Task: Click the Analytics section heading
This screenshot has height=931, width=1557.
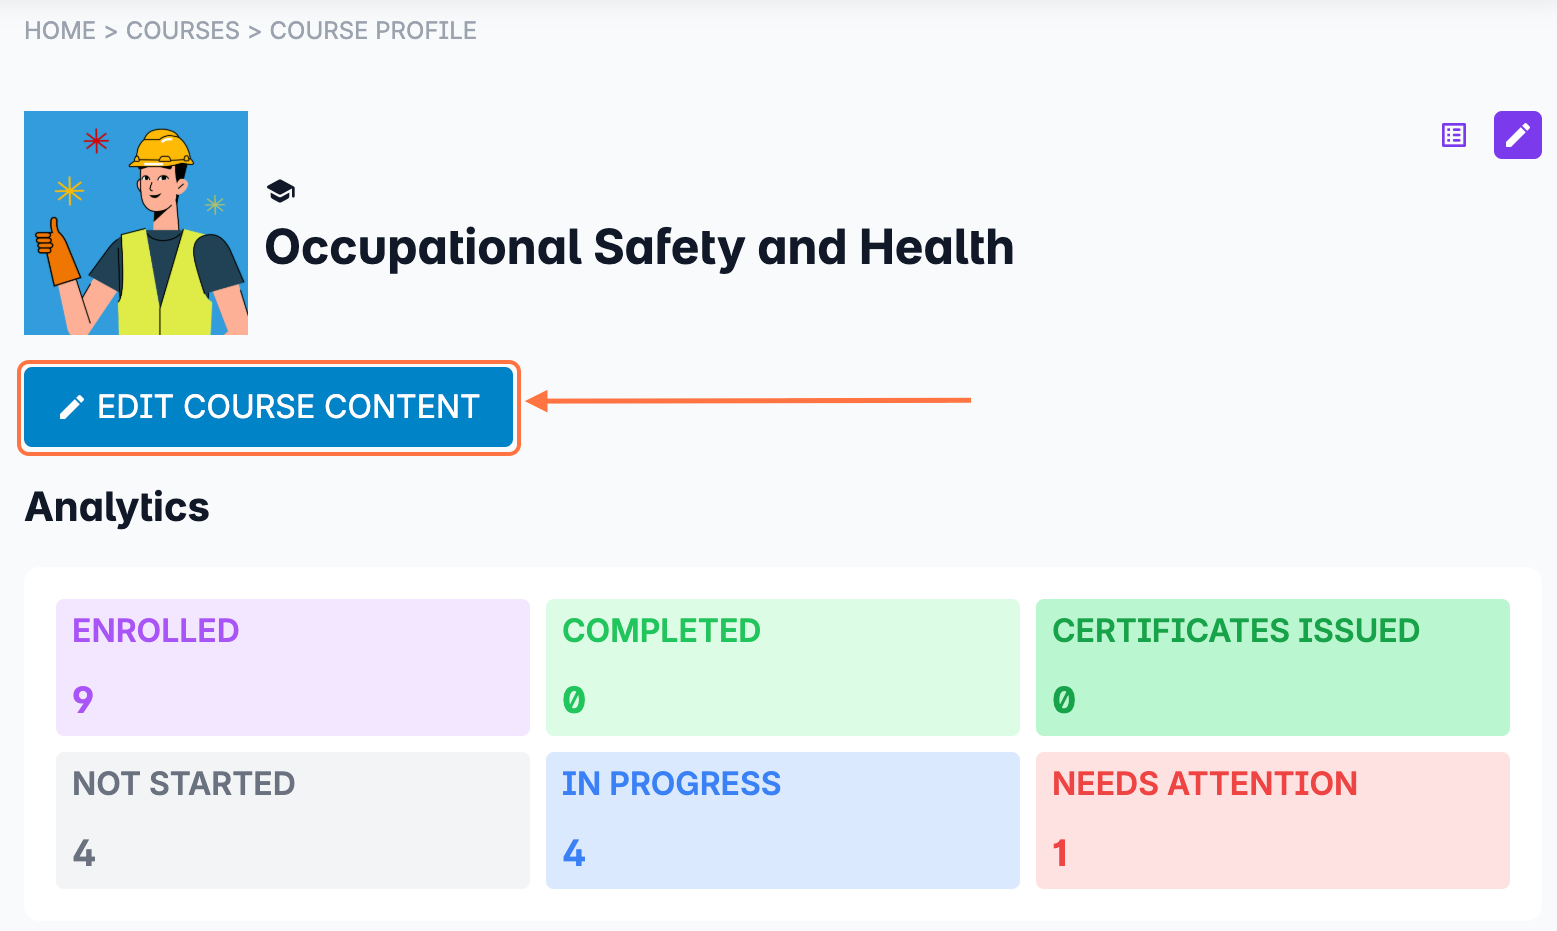Action: (x=117, y=507)
